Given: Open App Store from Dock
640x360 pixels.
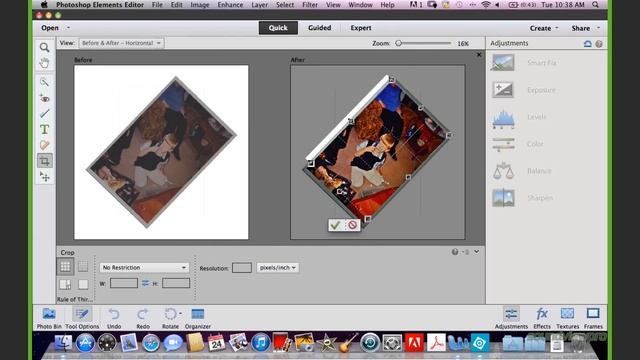Looking at the screenshot, I should 85,343.
